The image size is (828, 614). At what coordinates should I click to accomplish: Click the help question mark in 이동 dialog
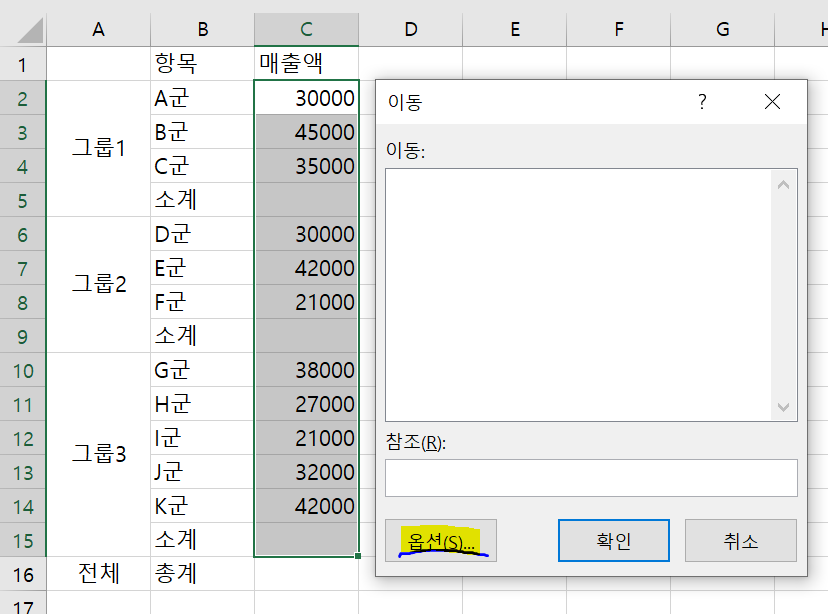(x=702, y=101)
